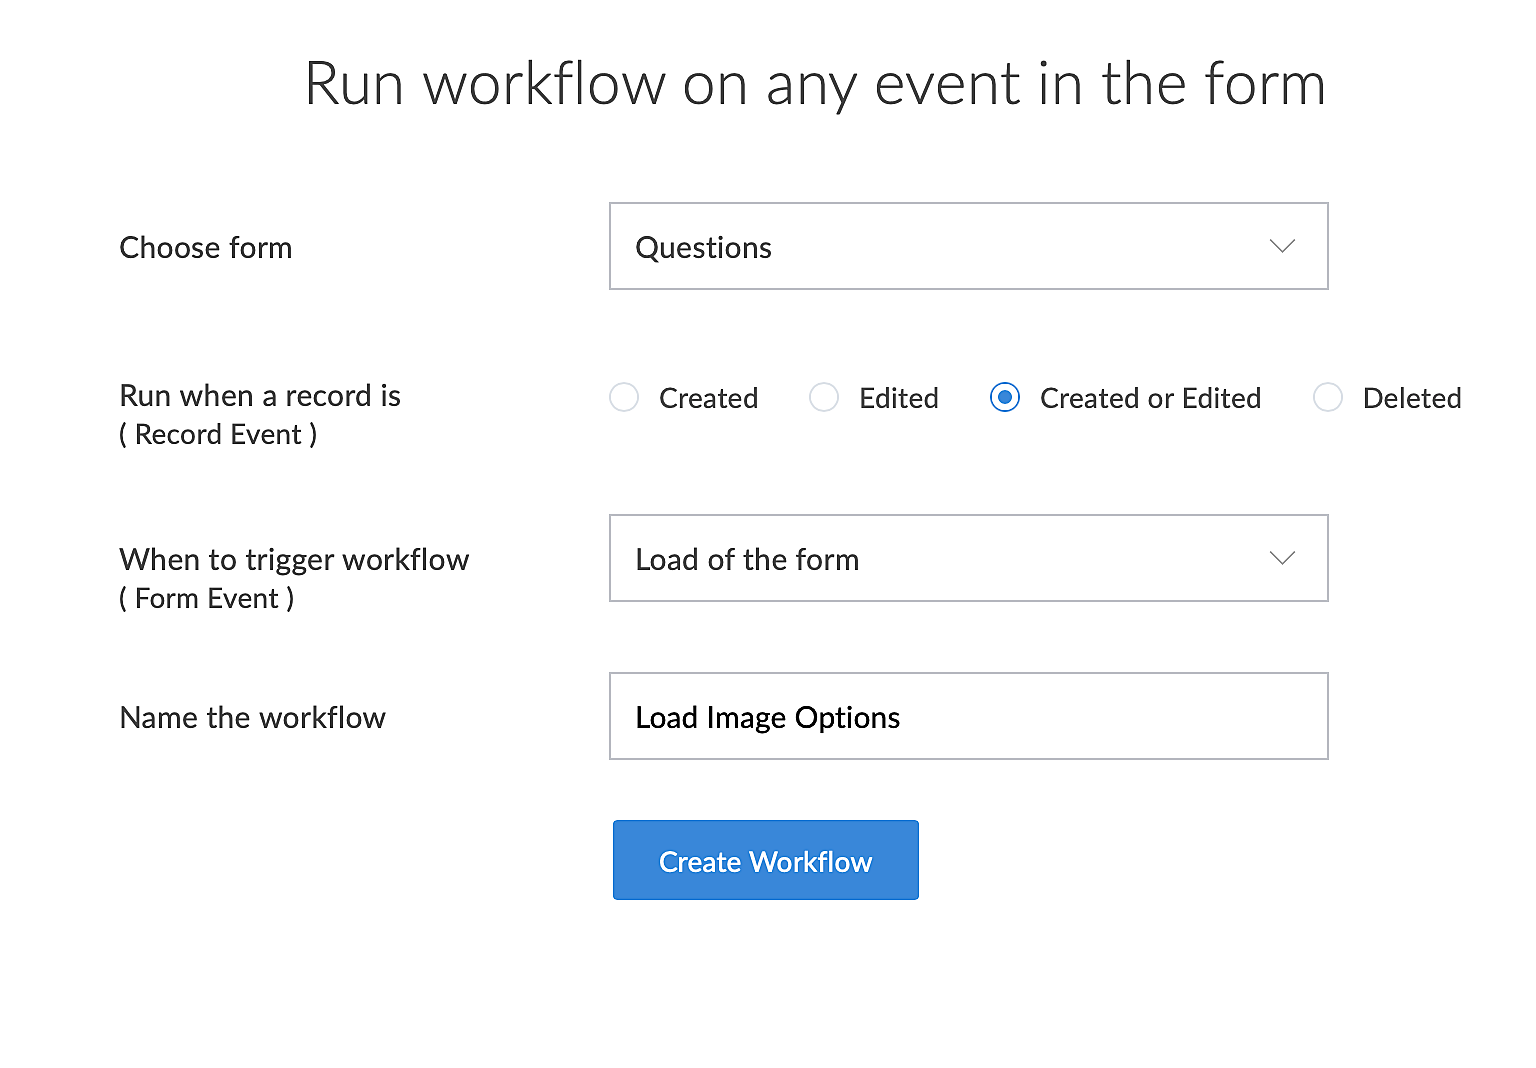
Task: Choose the Edited radio button
Action: (x=824, y=398)
